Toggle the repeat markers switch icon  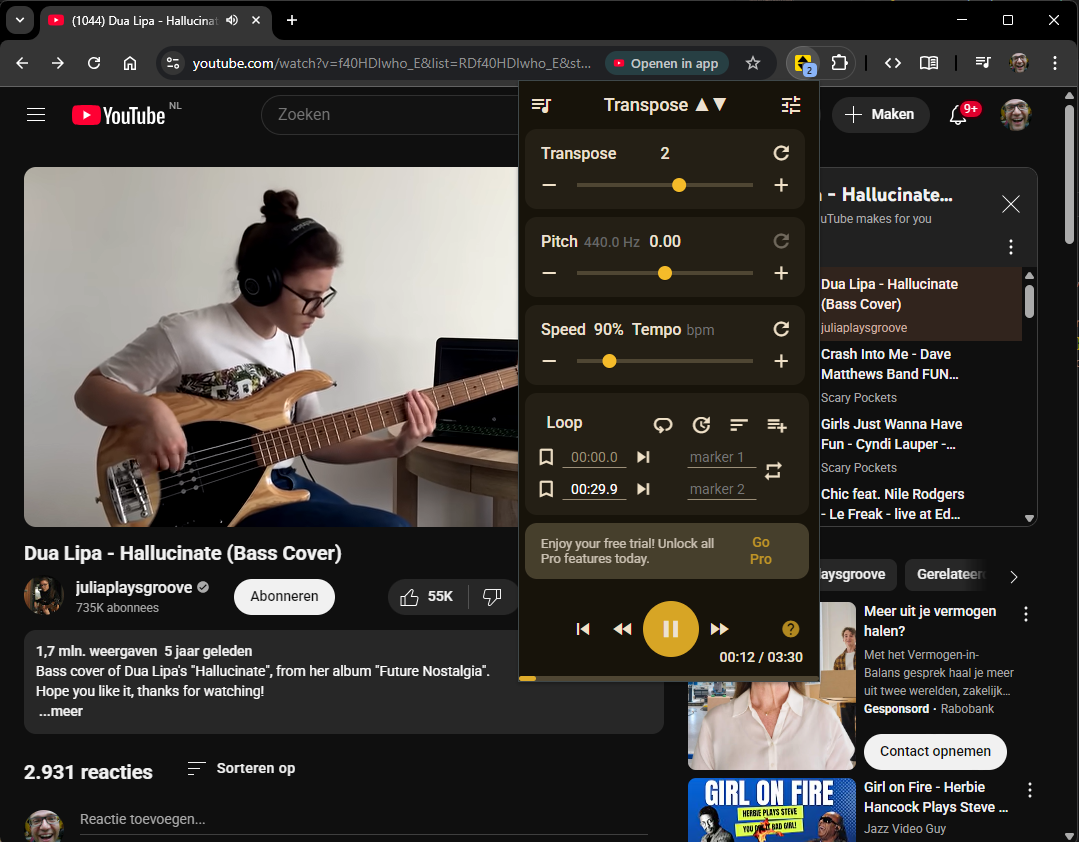773,470
